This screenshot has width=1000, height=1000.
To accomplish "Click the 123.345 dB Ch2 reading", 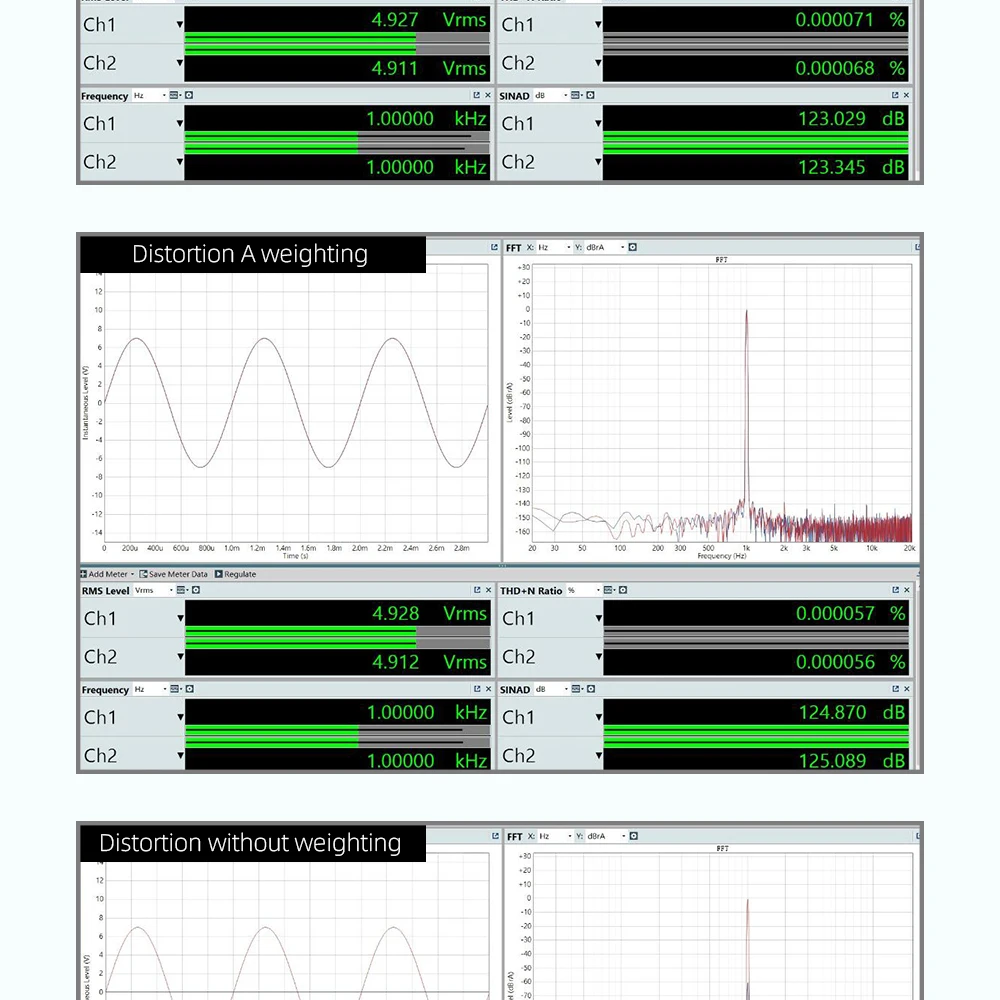I will pyautogui.click(x=851, y=167).
